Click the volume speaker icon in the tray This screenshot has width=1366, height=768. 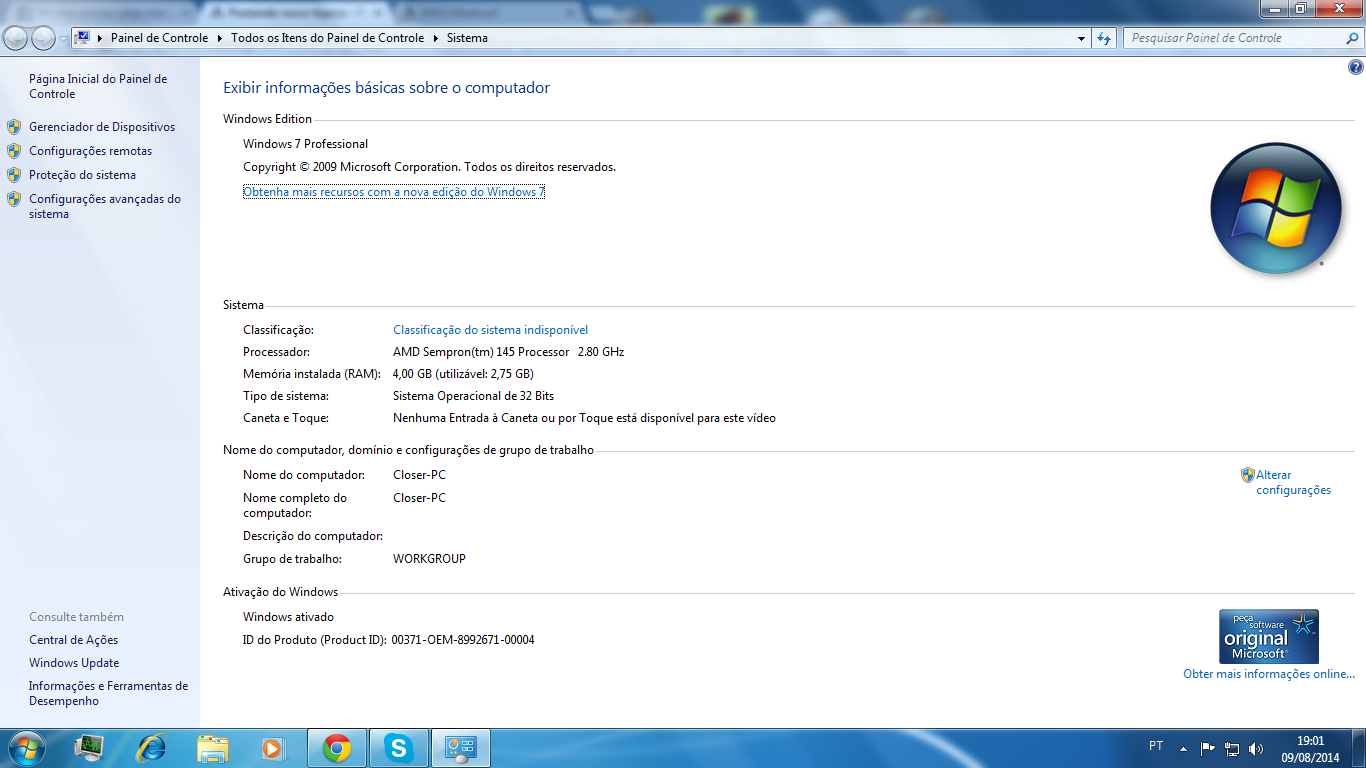pos(1256,748)
